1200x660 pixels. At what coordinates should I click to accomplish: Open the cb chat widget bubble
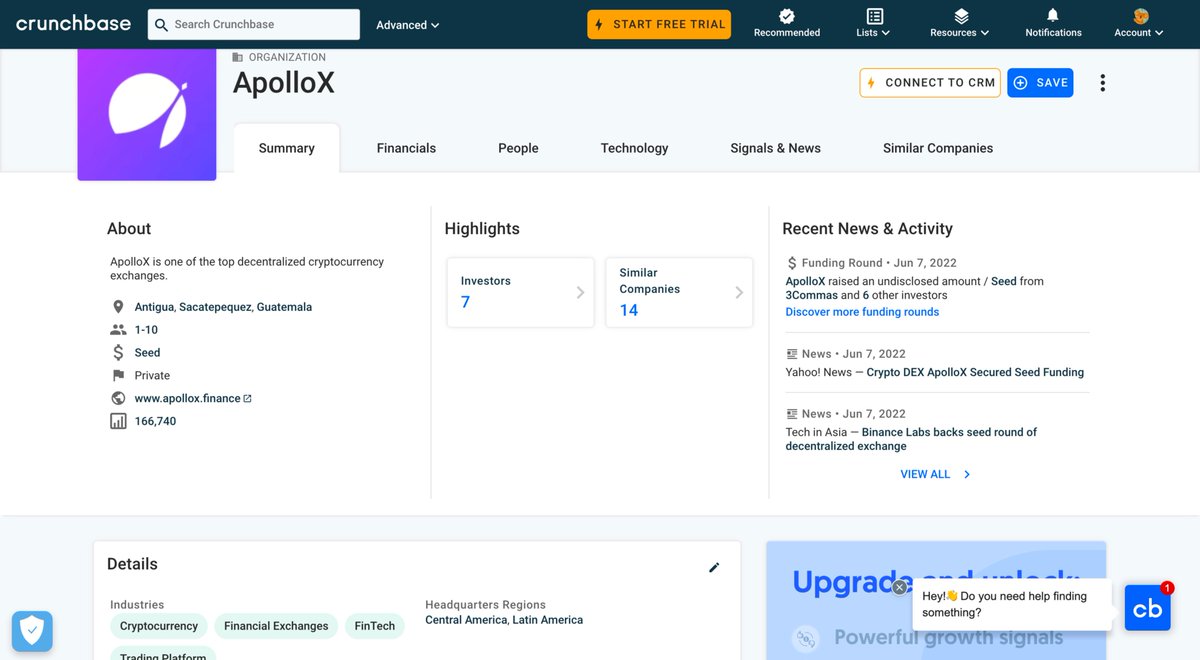coord(1147,607)
